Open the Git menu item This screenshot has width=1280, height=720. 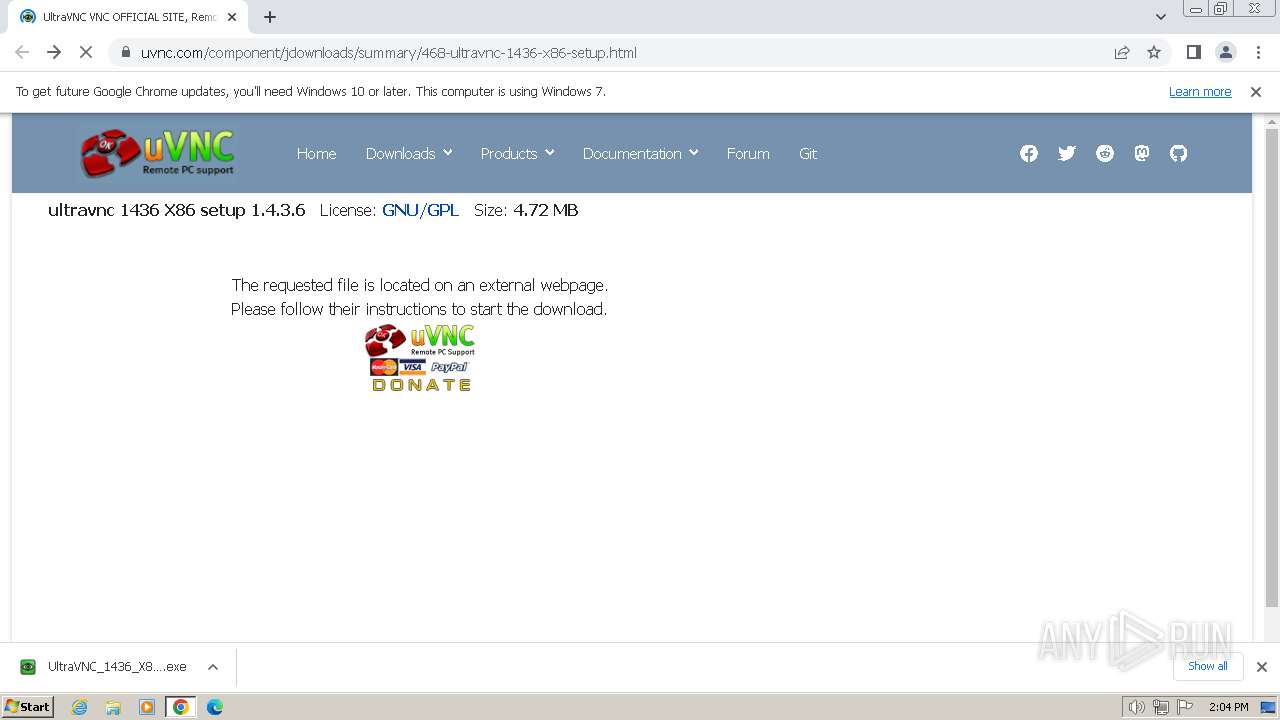click(x=808, y=153)
